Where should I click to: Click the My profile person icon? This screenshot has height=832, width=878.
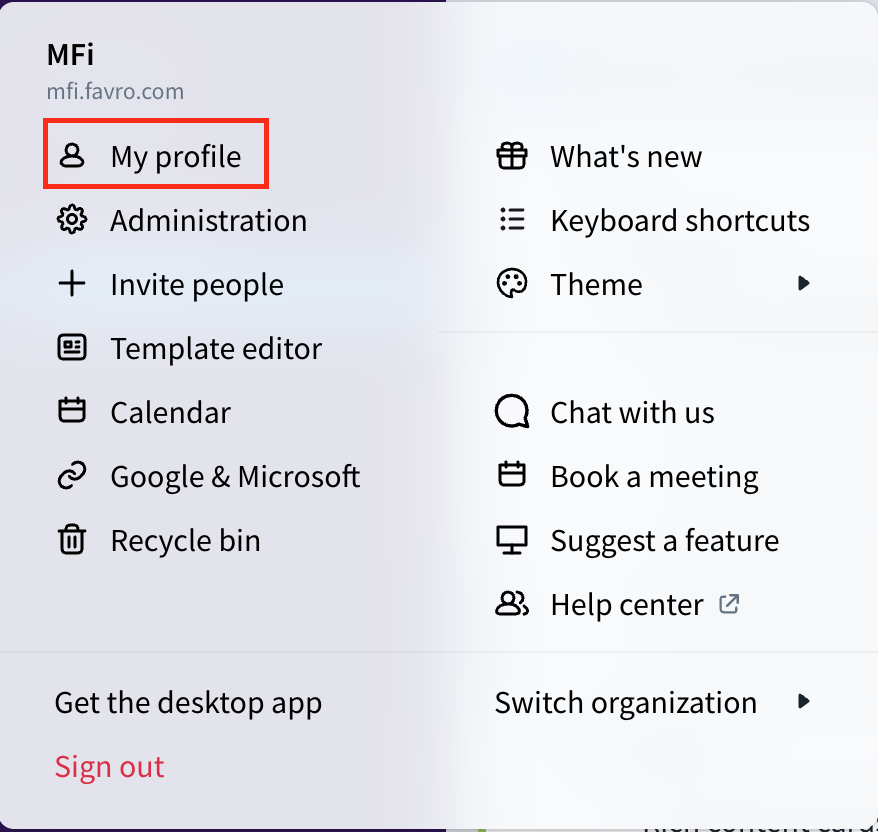coord(72,156)
